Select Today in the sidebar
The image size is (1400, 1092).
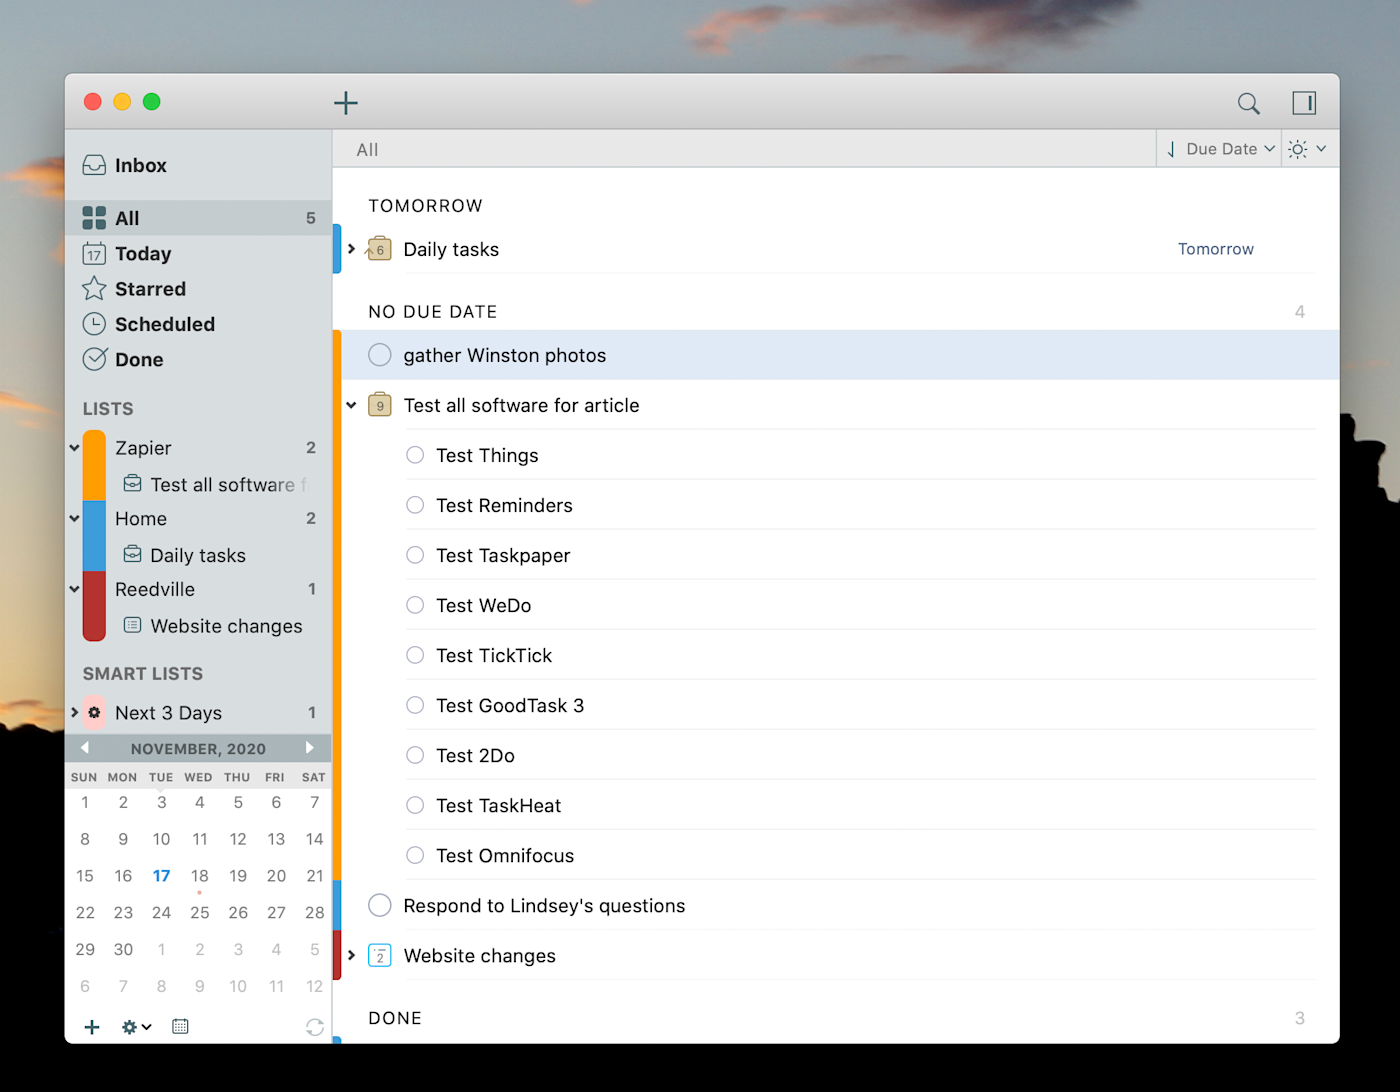198,254
